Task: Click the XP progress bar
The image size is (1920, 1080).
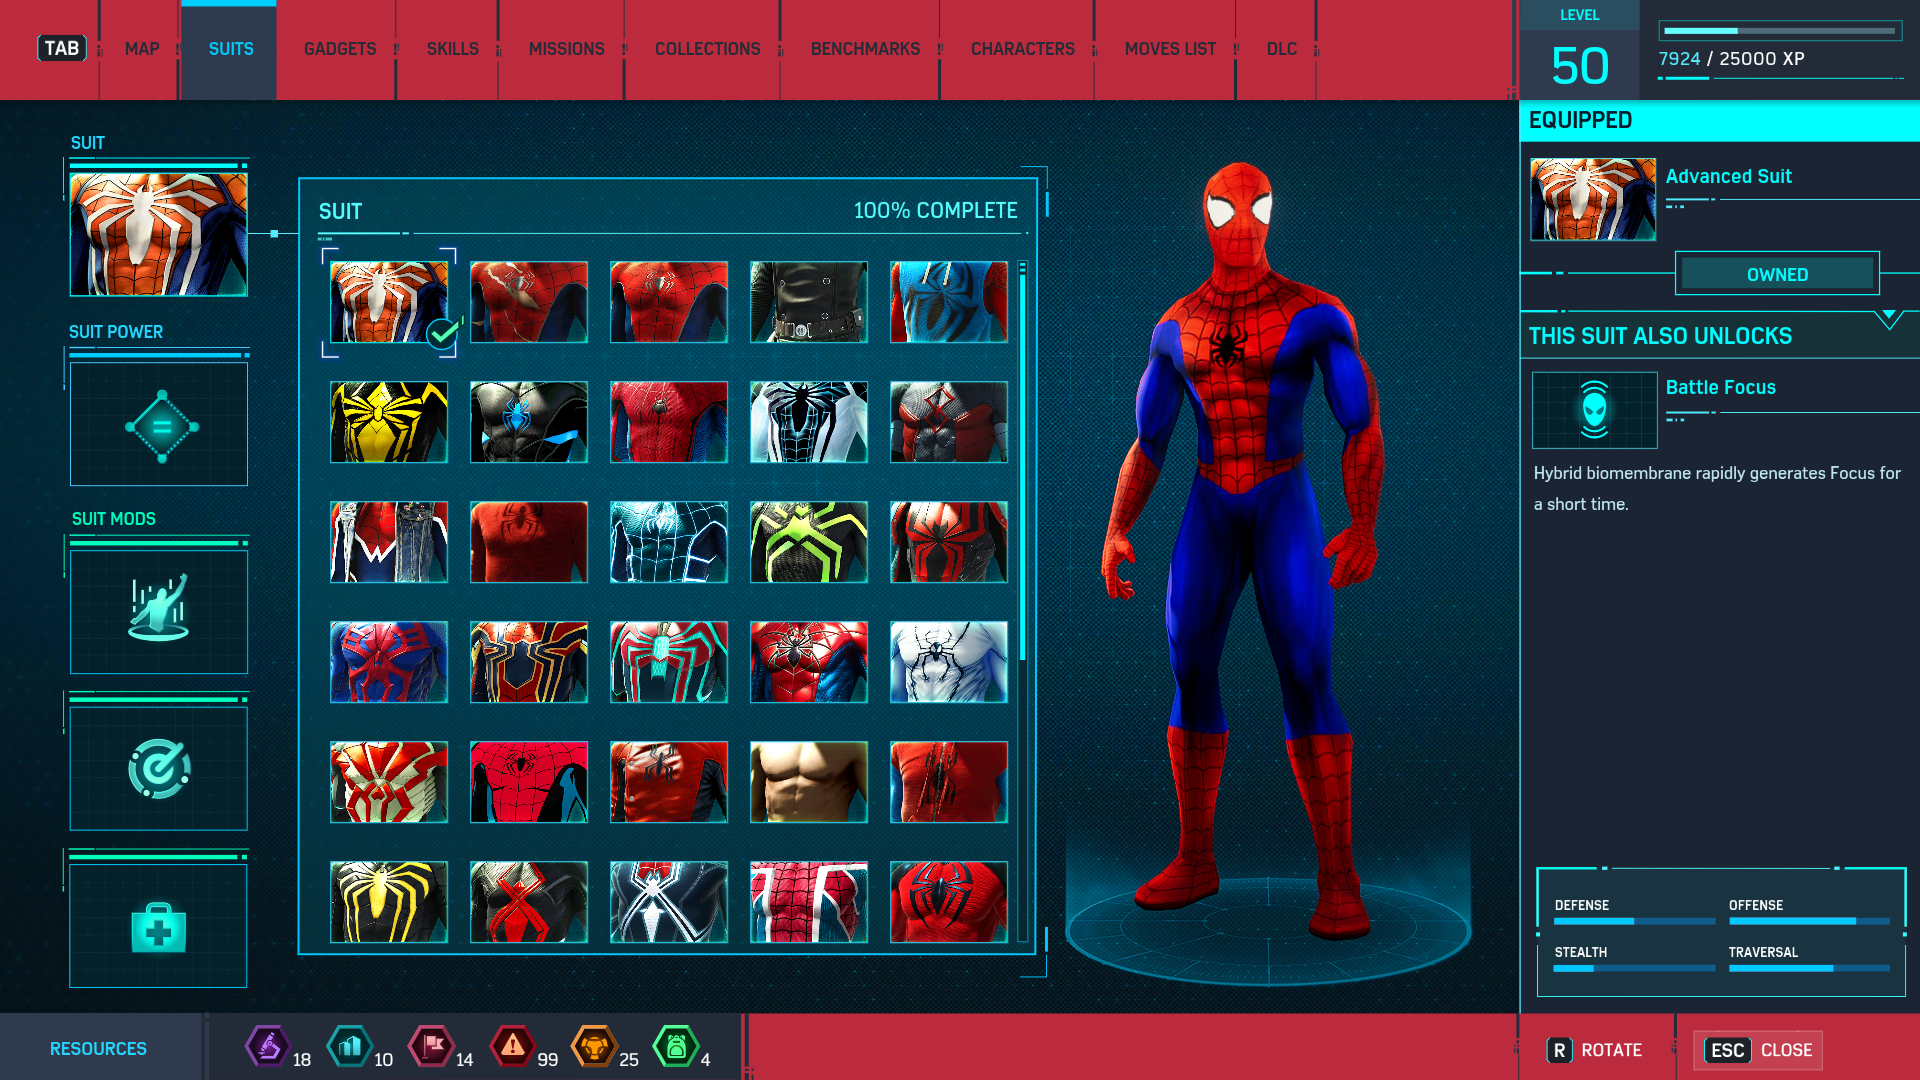Action: [x=1779, y=31]
